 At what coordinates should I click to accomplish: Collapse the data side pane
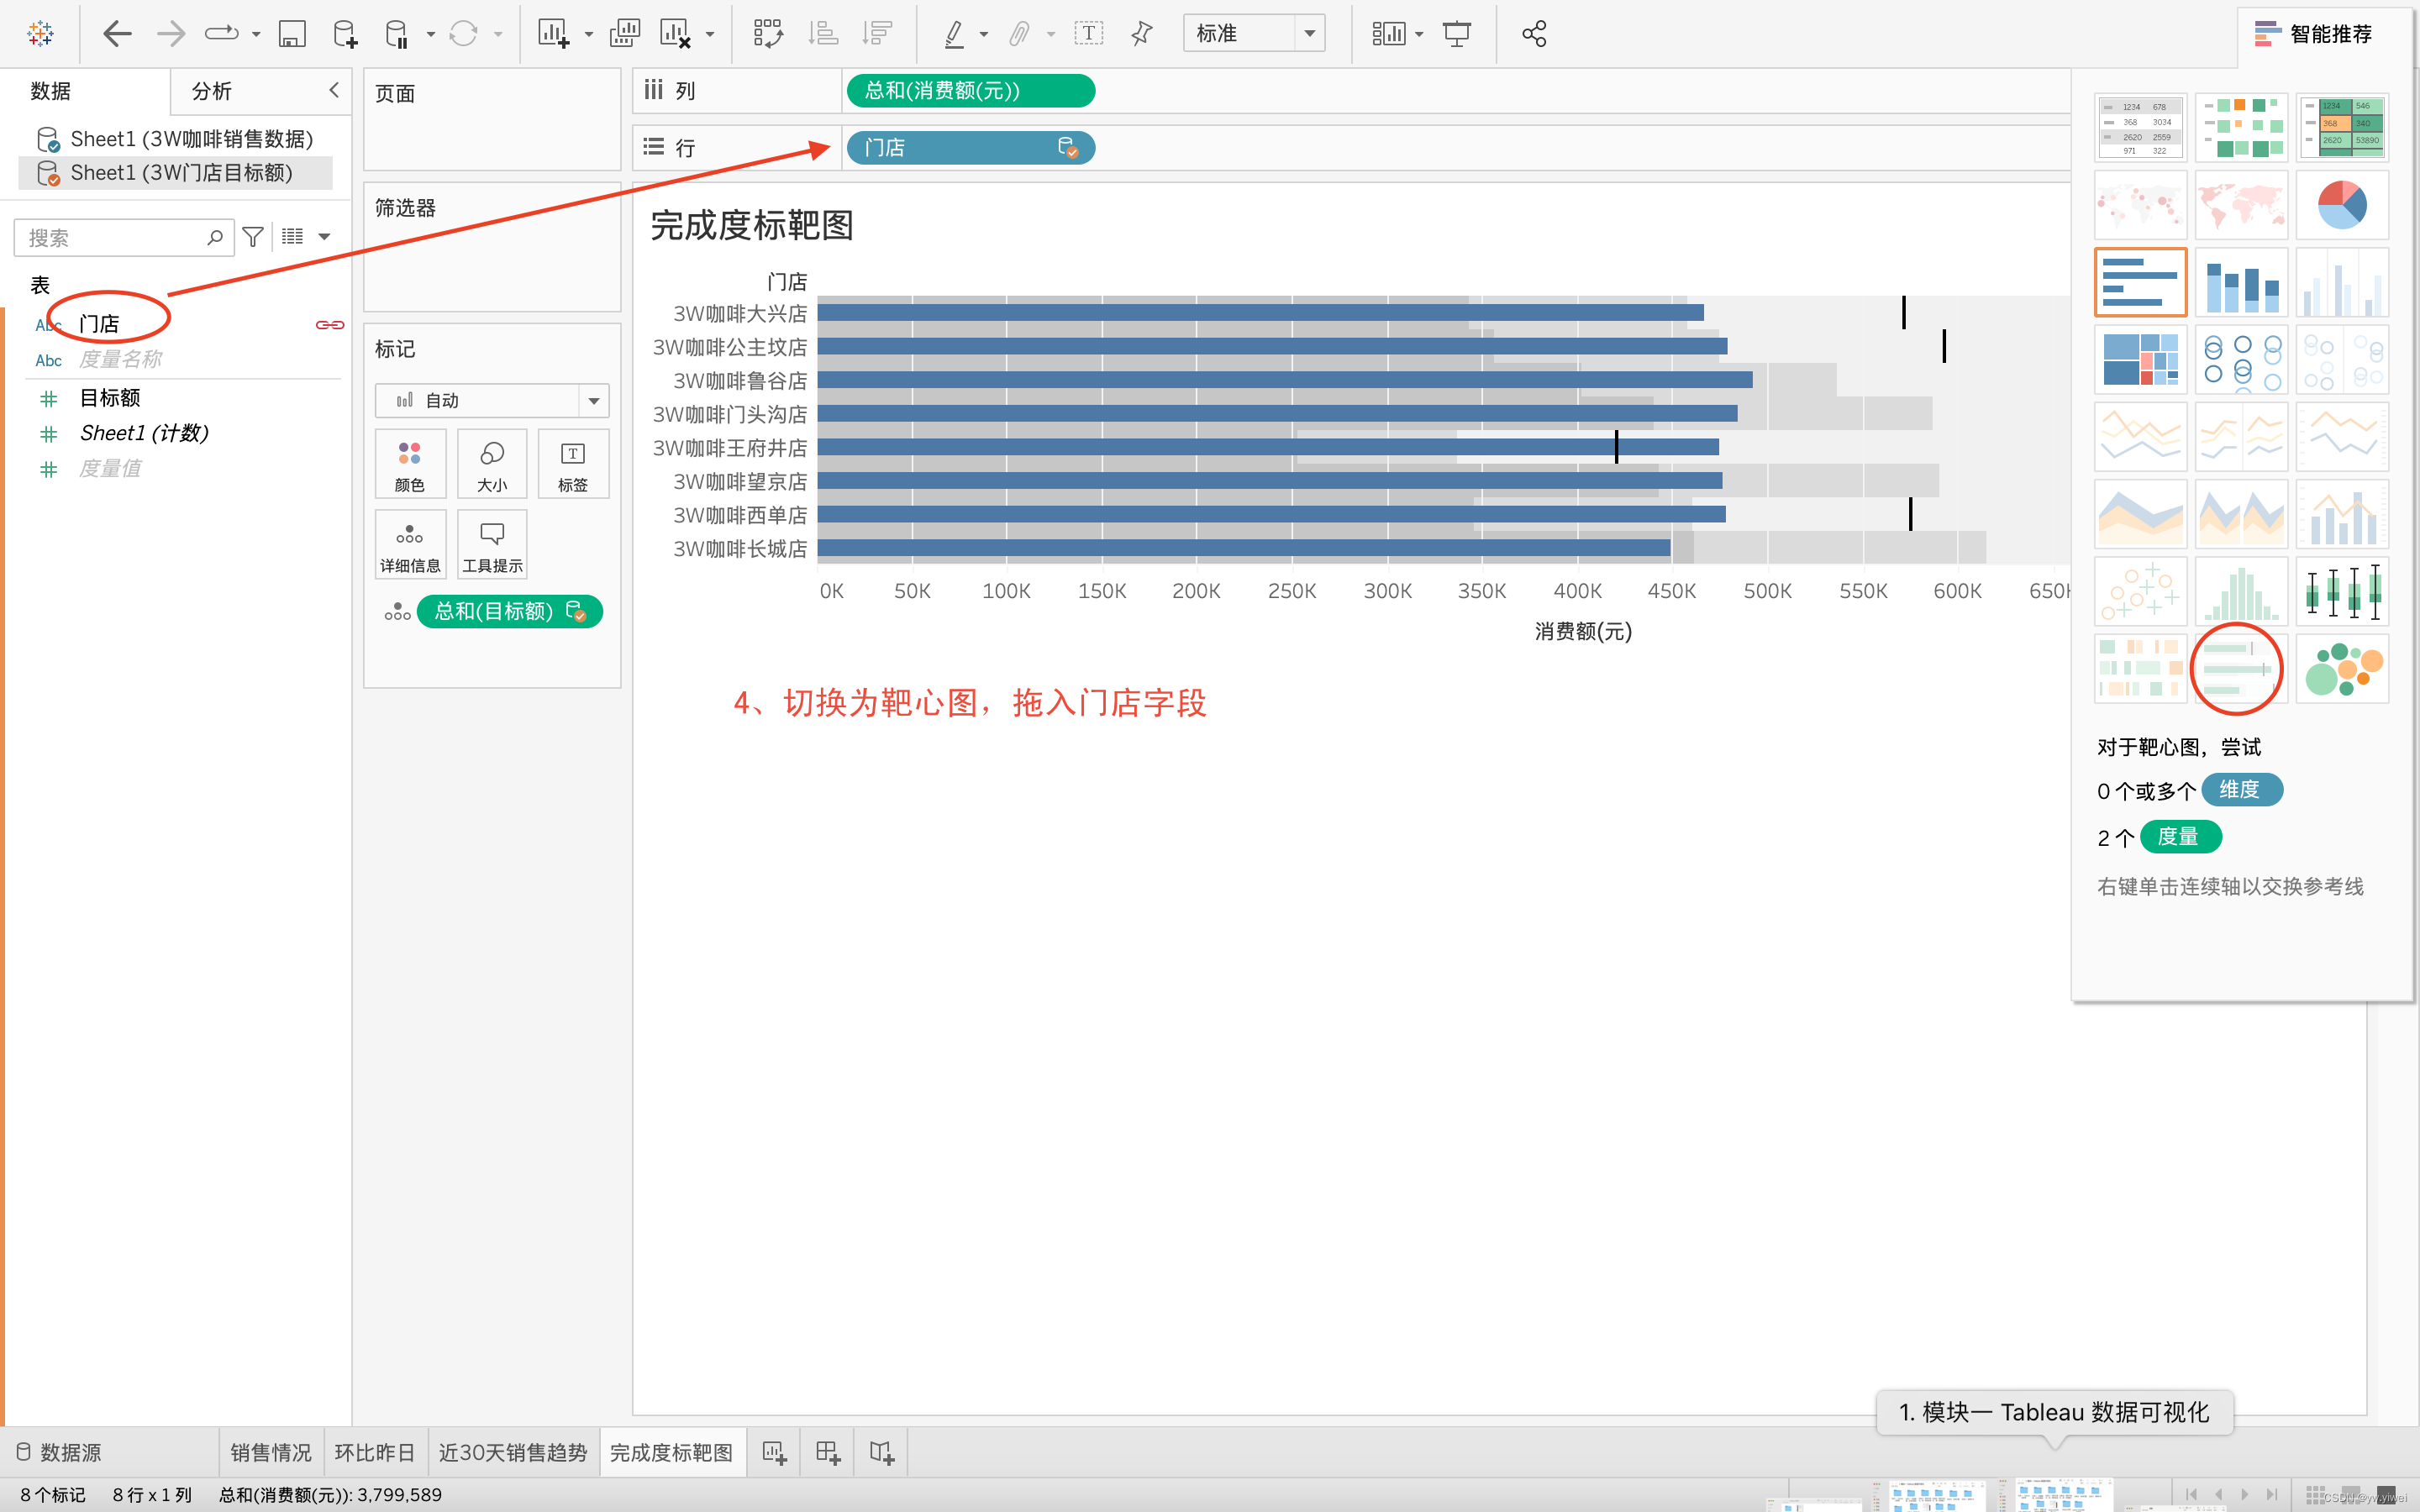334,90
